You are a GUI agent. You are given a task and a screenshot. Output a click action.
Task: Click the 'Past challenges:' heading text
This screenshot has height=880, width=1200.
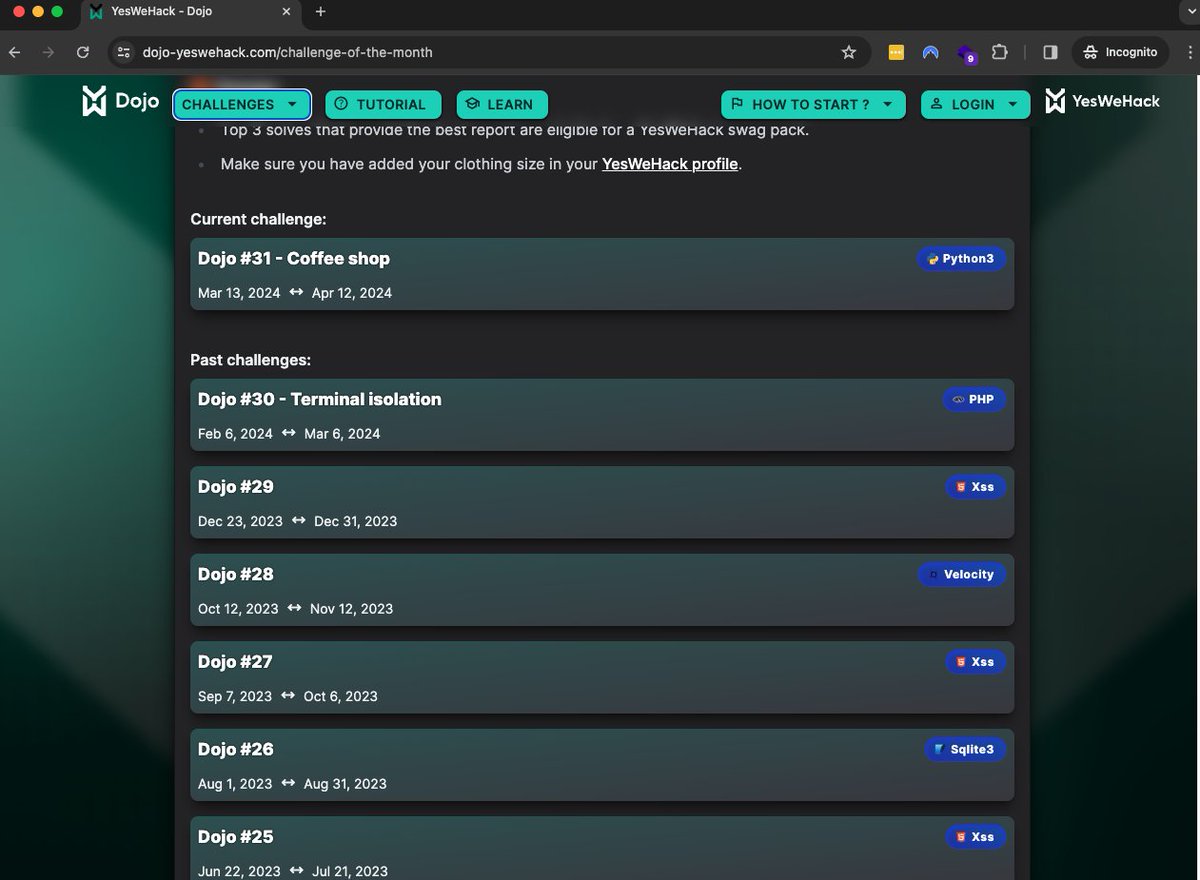coord(250,360)
